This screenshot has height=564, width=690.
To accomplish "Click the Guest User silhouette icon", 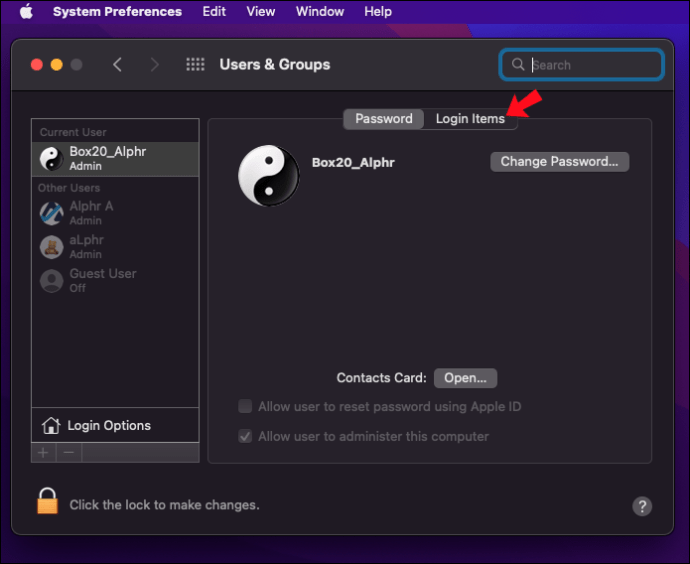I will [x=51, y=281].
